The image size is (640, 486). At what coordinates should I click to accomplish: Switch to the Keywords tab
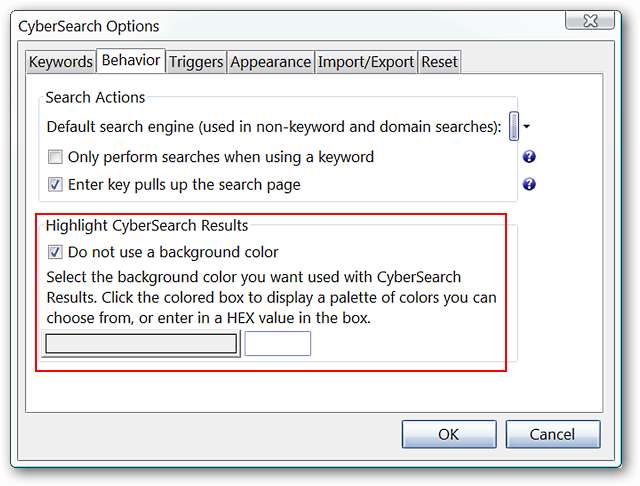click(x=60, y=62)
